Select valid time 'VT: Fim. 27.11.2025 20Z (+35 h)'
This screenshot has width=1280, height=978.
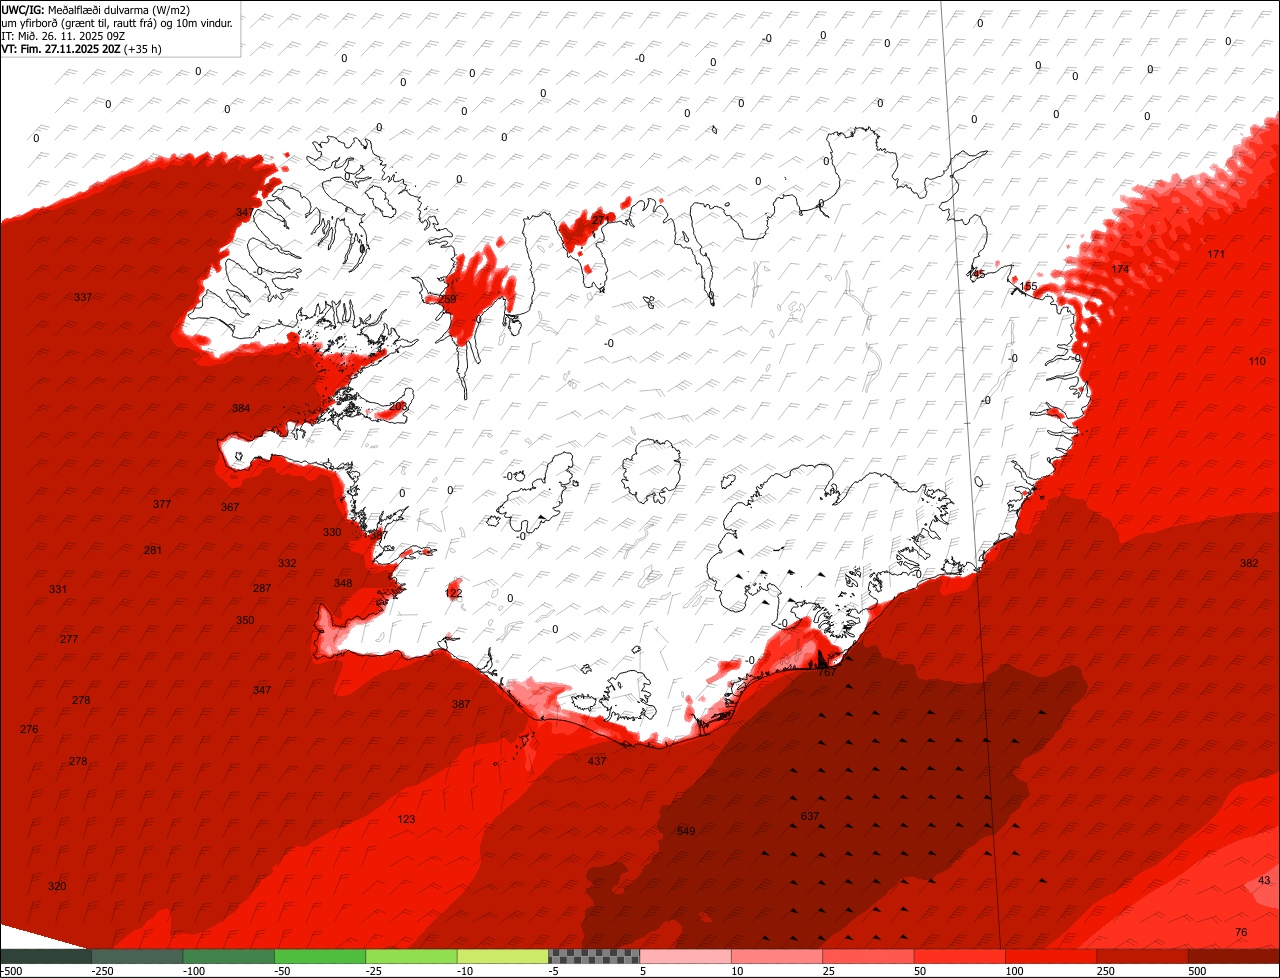[82, 48]
